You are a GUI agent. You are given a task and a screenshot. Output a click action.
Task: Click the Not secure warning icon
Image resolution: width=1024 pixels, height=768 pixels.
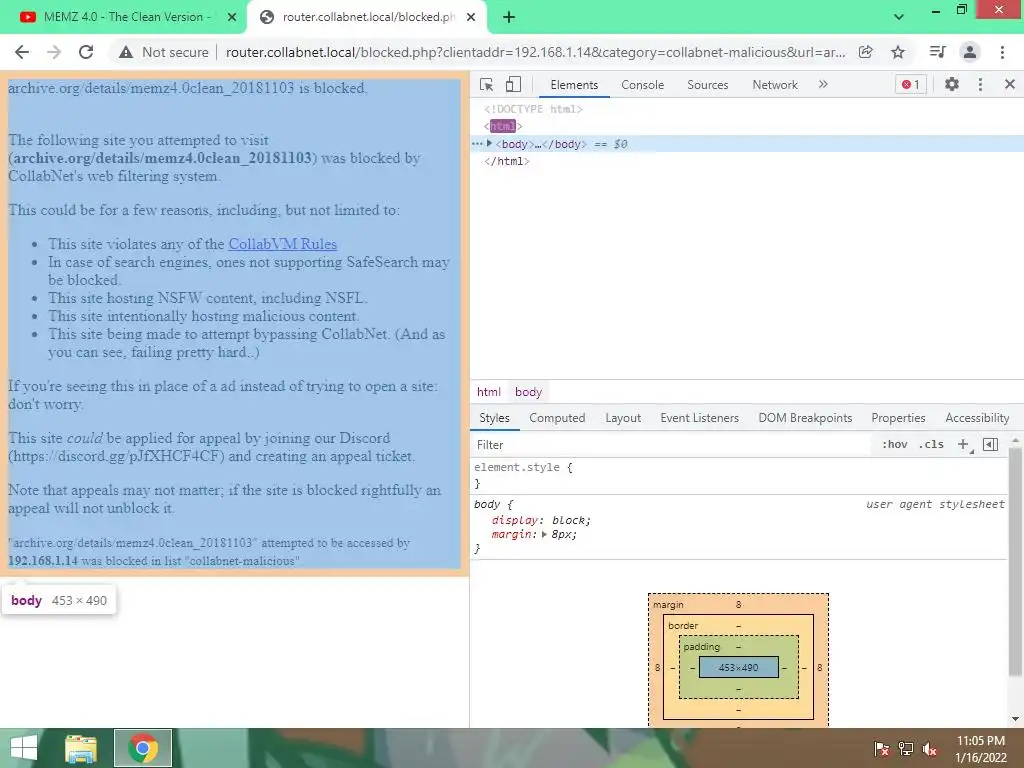click(126, 52)
